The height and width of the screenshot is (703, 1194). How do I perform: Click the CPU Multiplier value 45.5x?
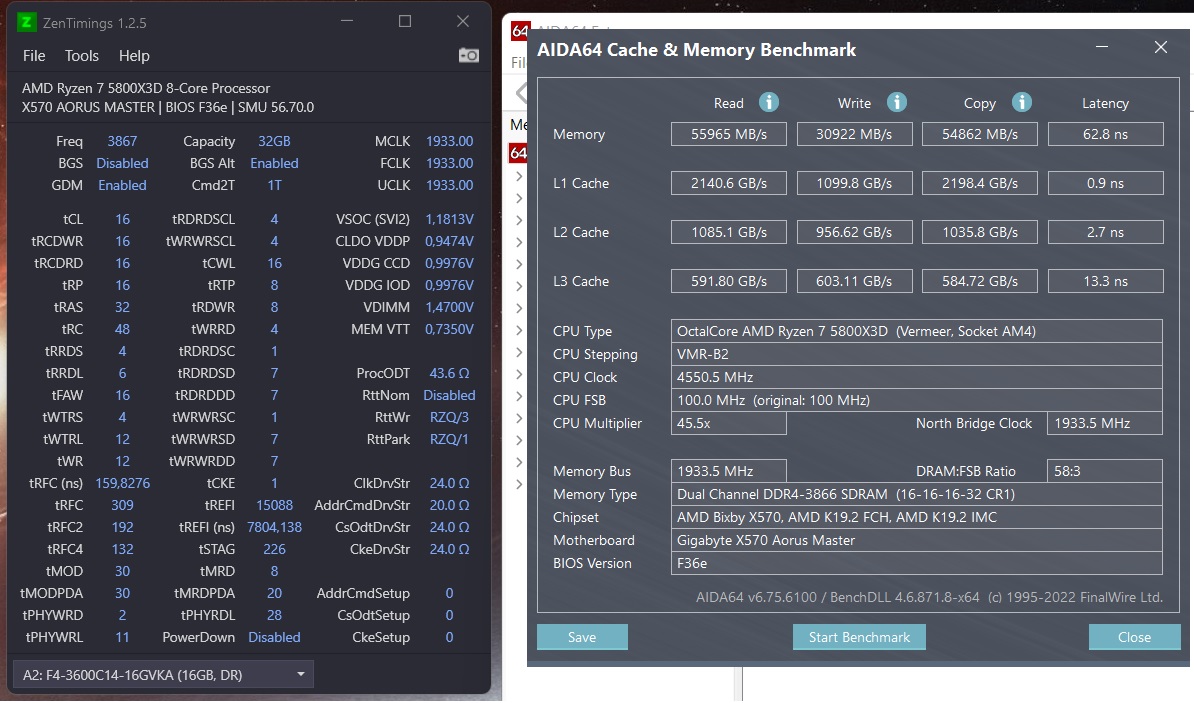729,423
